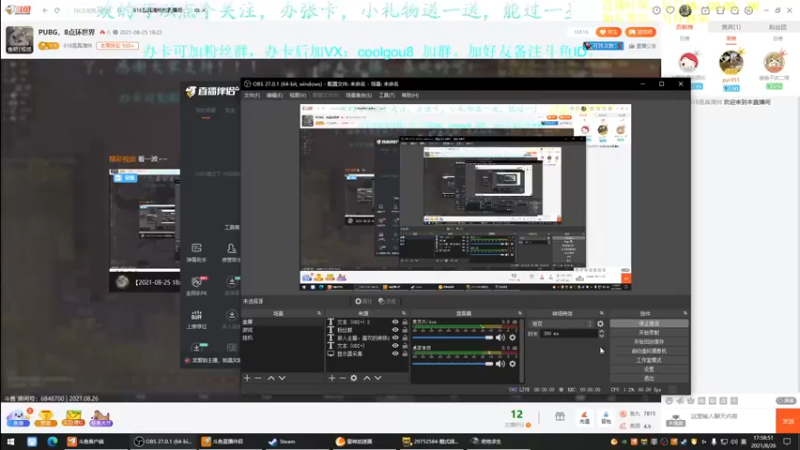Click the 启动虚拟摄像机 button
Image resolution: width=800 pixels, height=450 pixels.
coord(649,351)
